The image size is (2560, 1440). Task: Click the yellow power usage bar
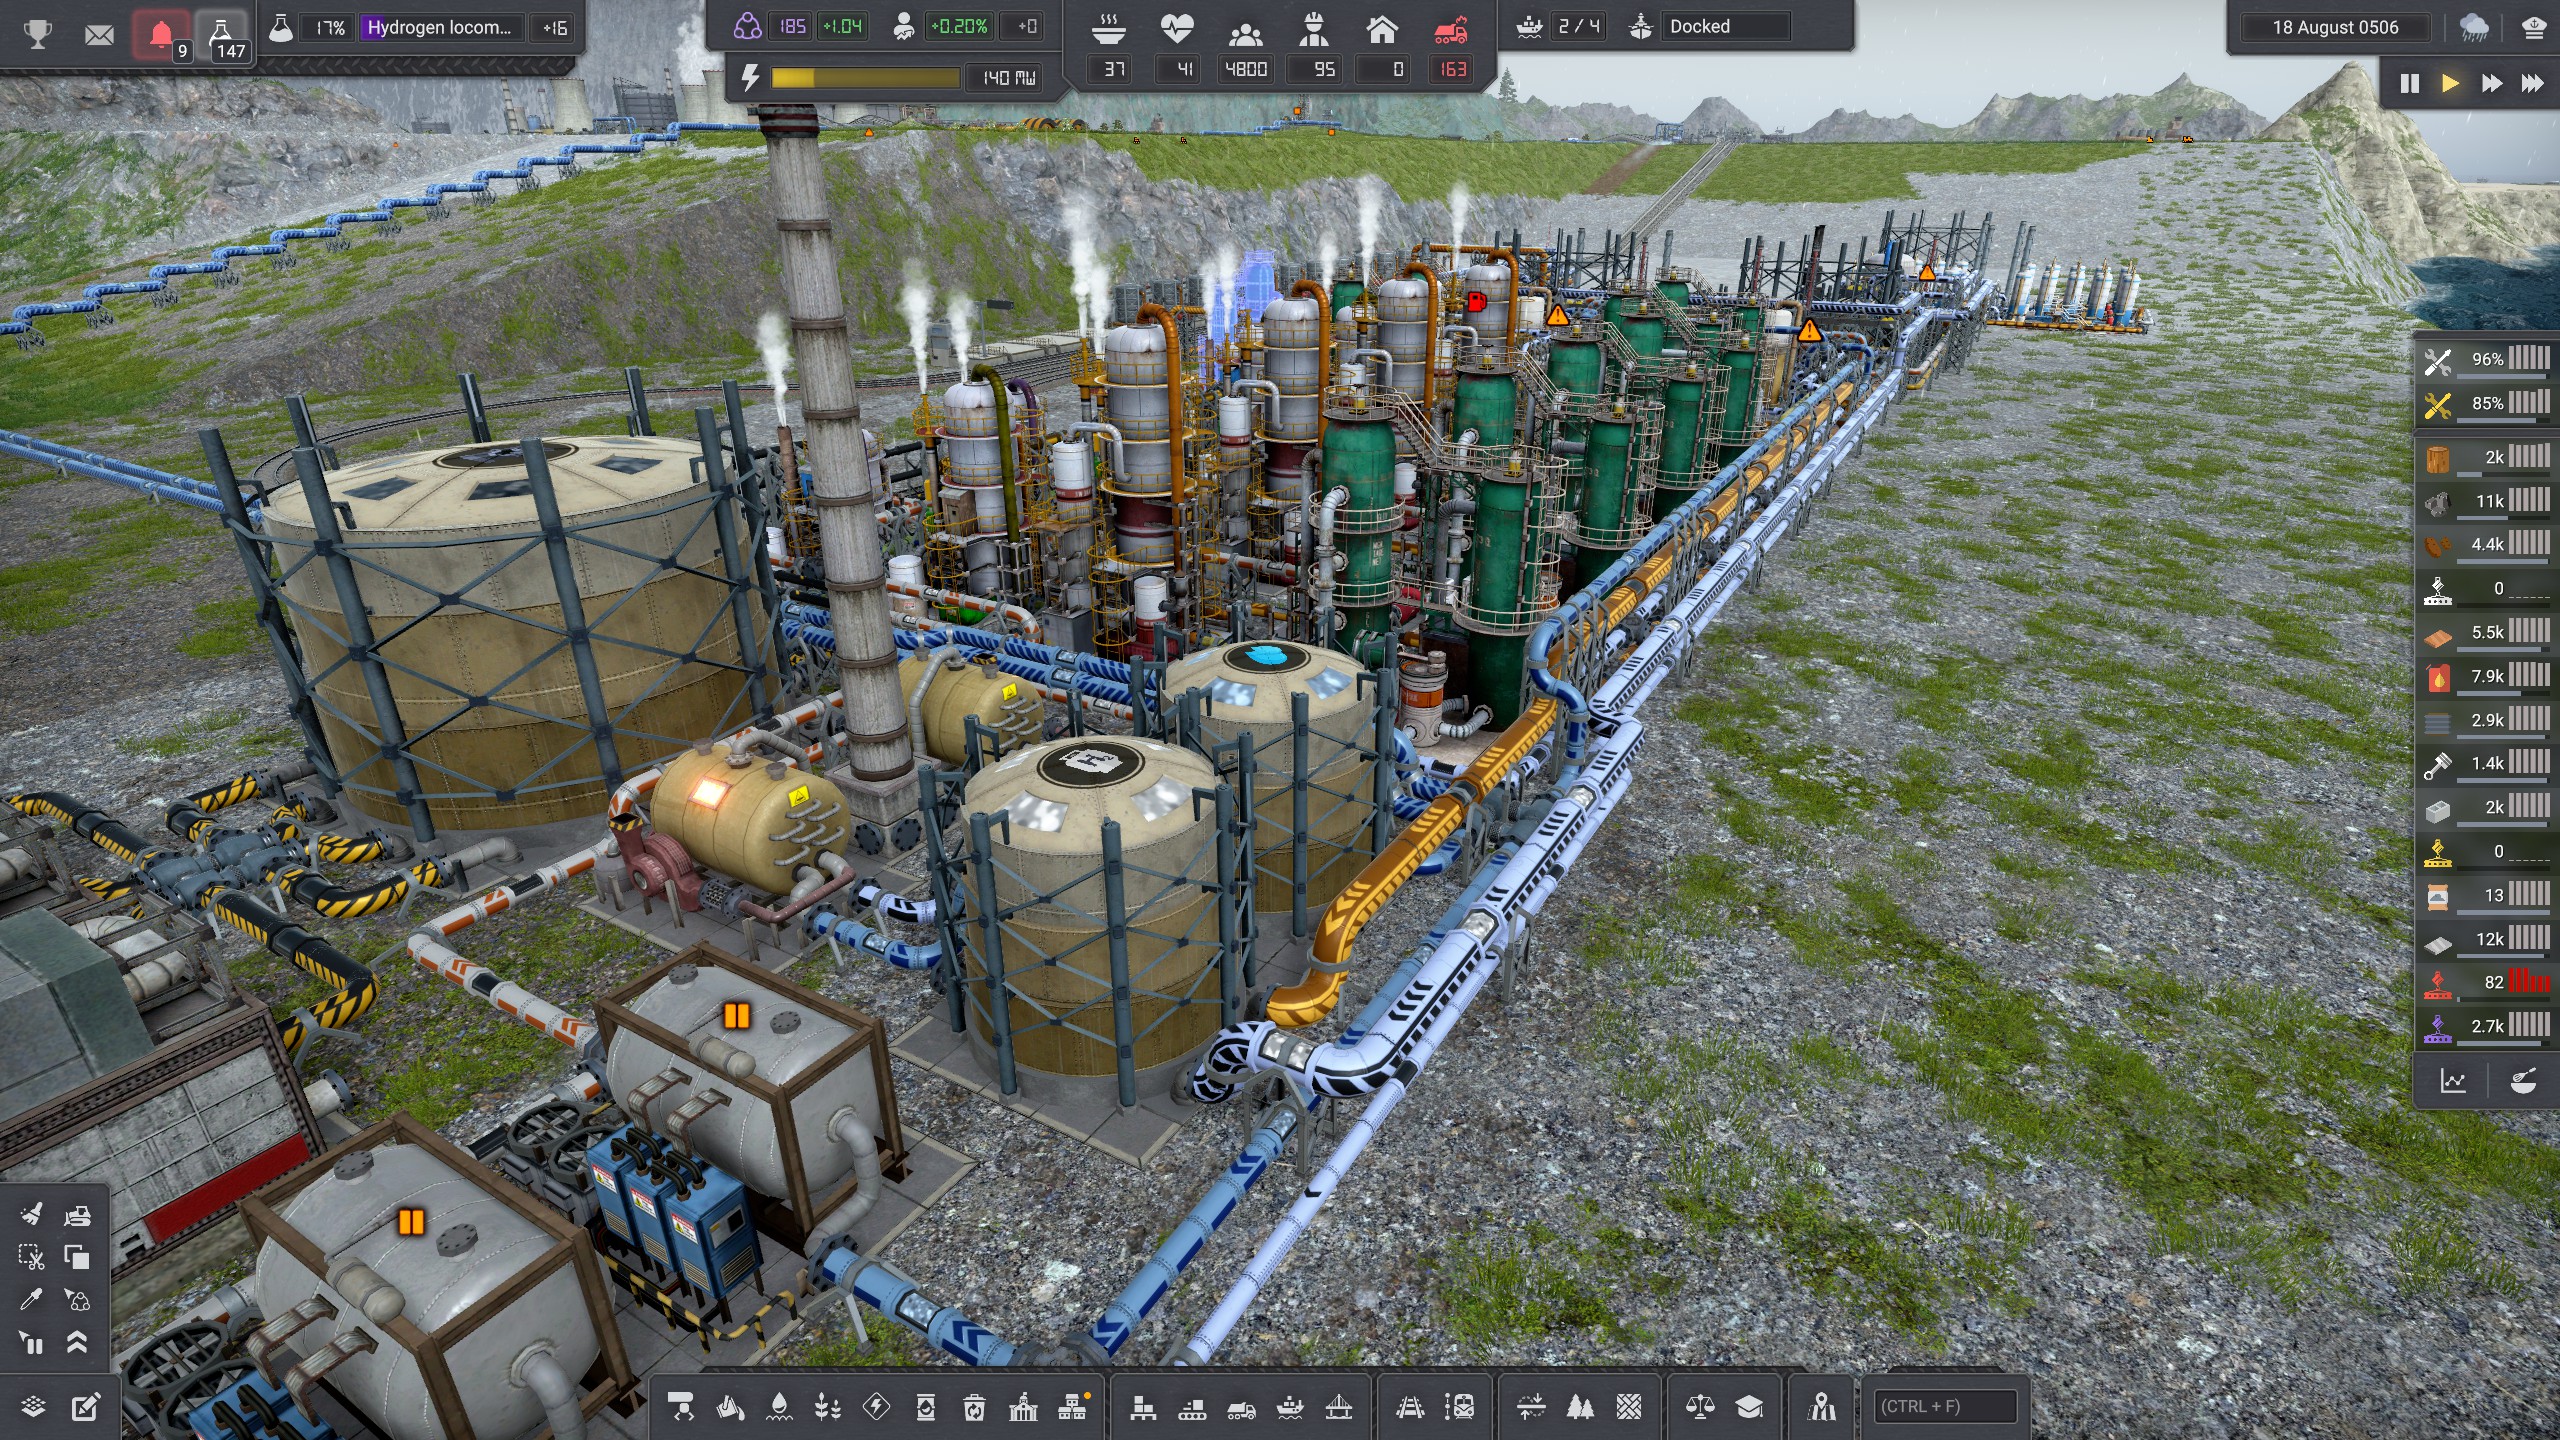[865, 77]
